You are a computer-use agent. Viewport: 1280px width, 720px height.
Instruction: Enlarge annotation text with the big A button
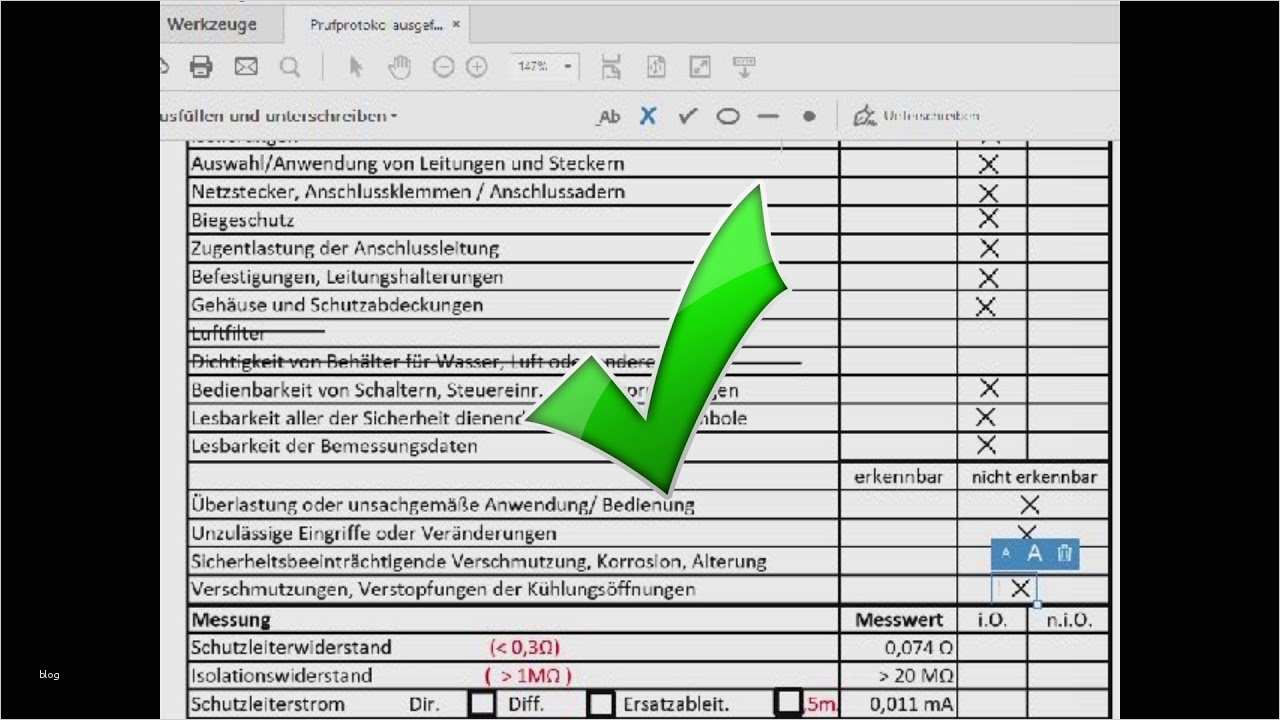(1035, 553)
